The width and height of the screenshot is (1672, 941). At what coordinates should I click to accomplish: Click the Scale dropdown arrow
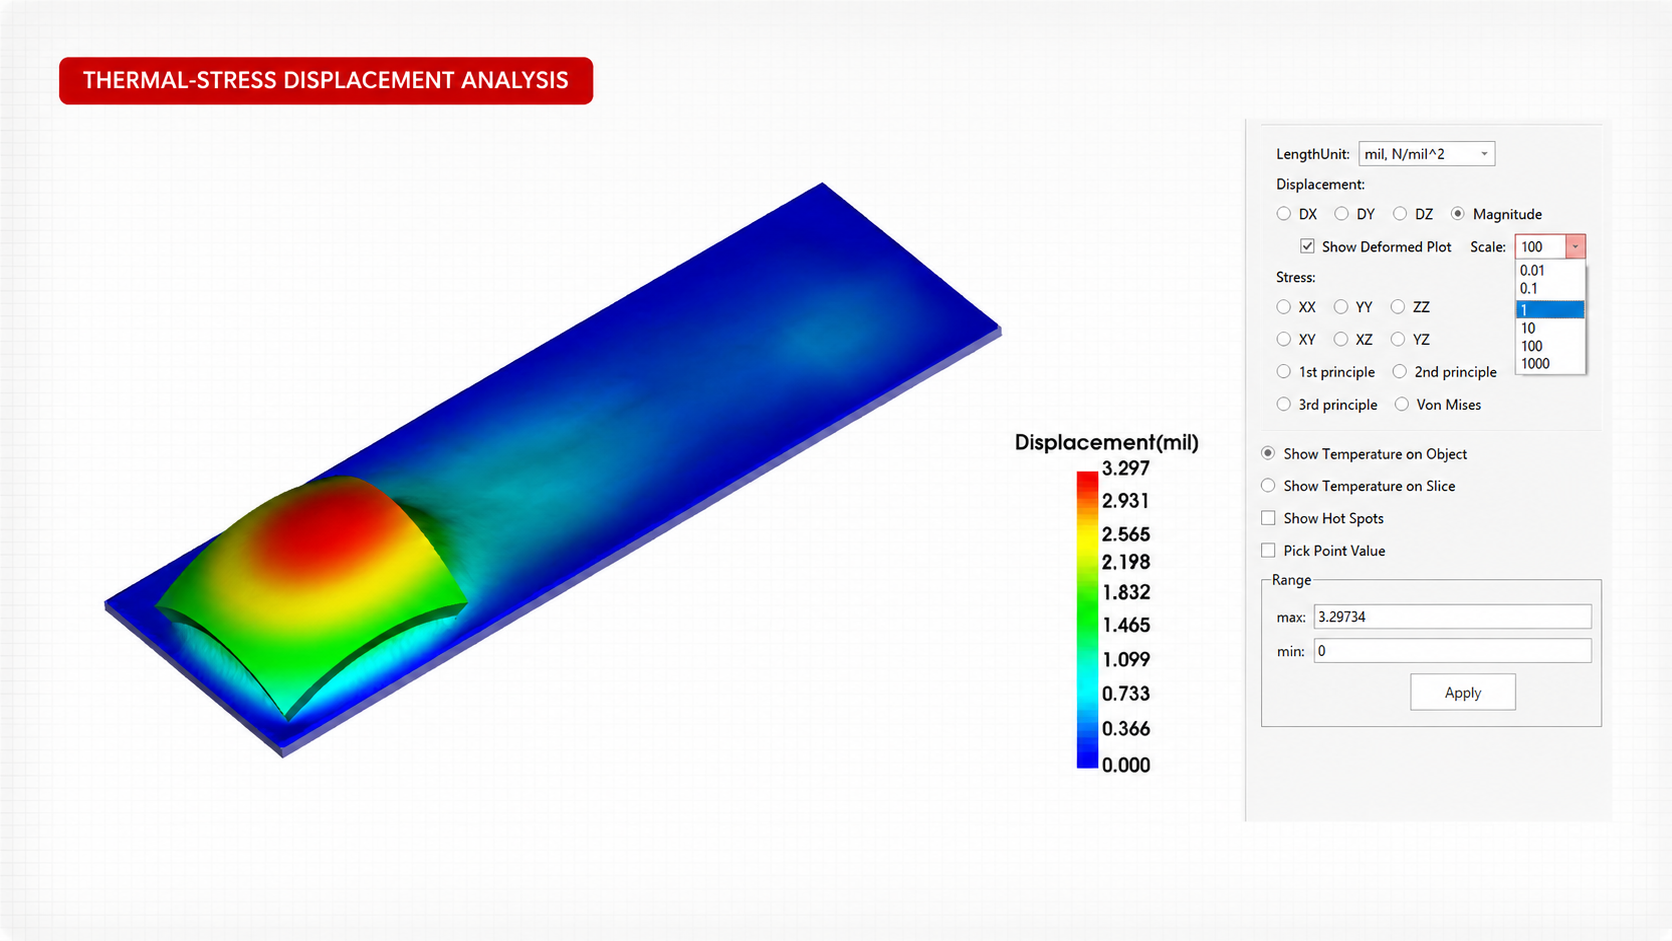point(1575,247)
